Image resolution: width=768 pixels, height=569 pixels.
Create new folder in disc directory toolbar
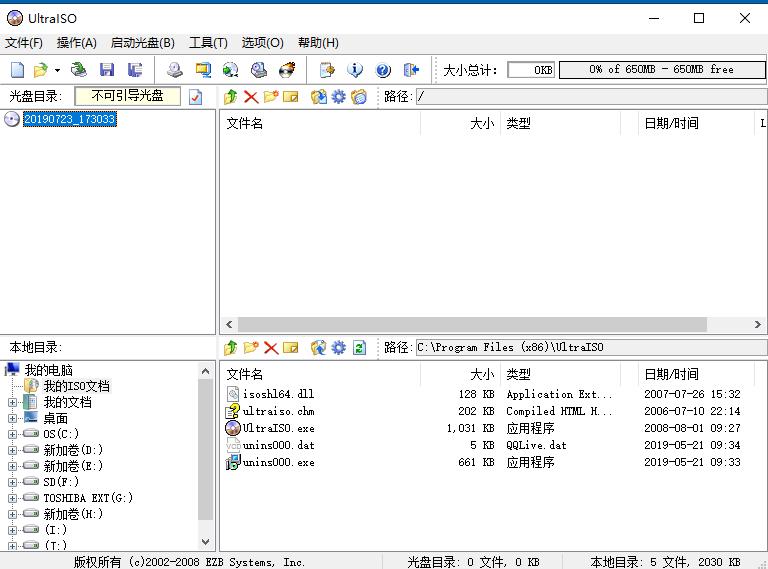[271, 96]
